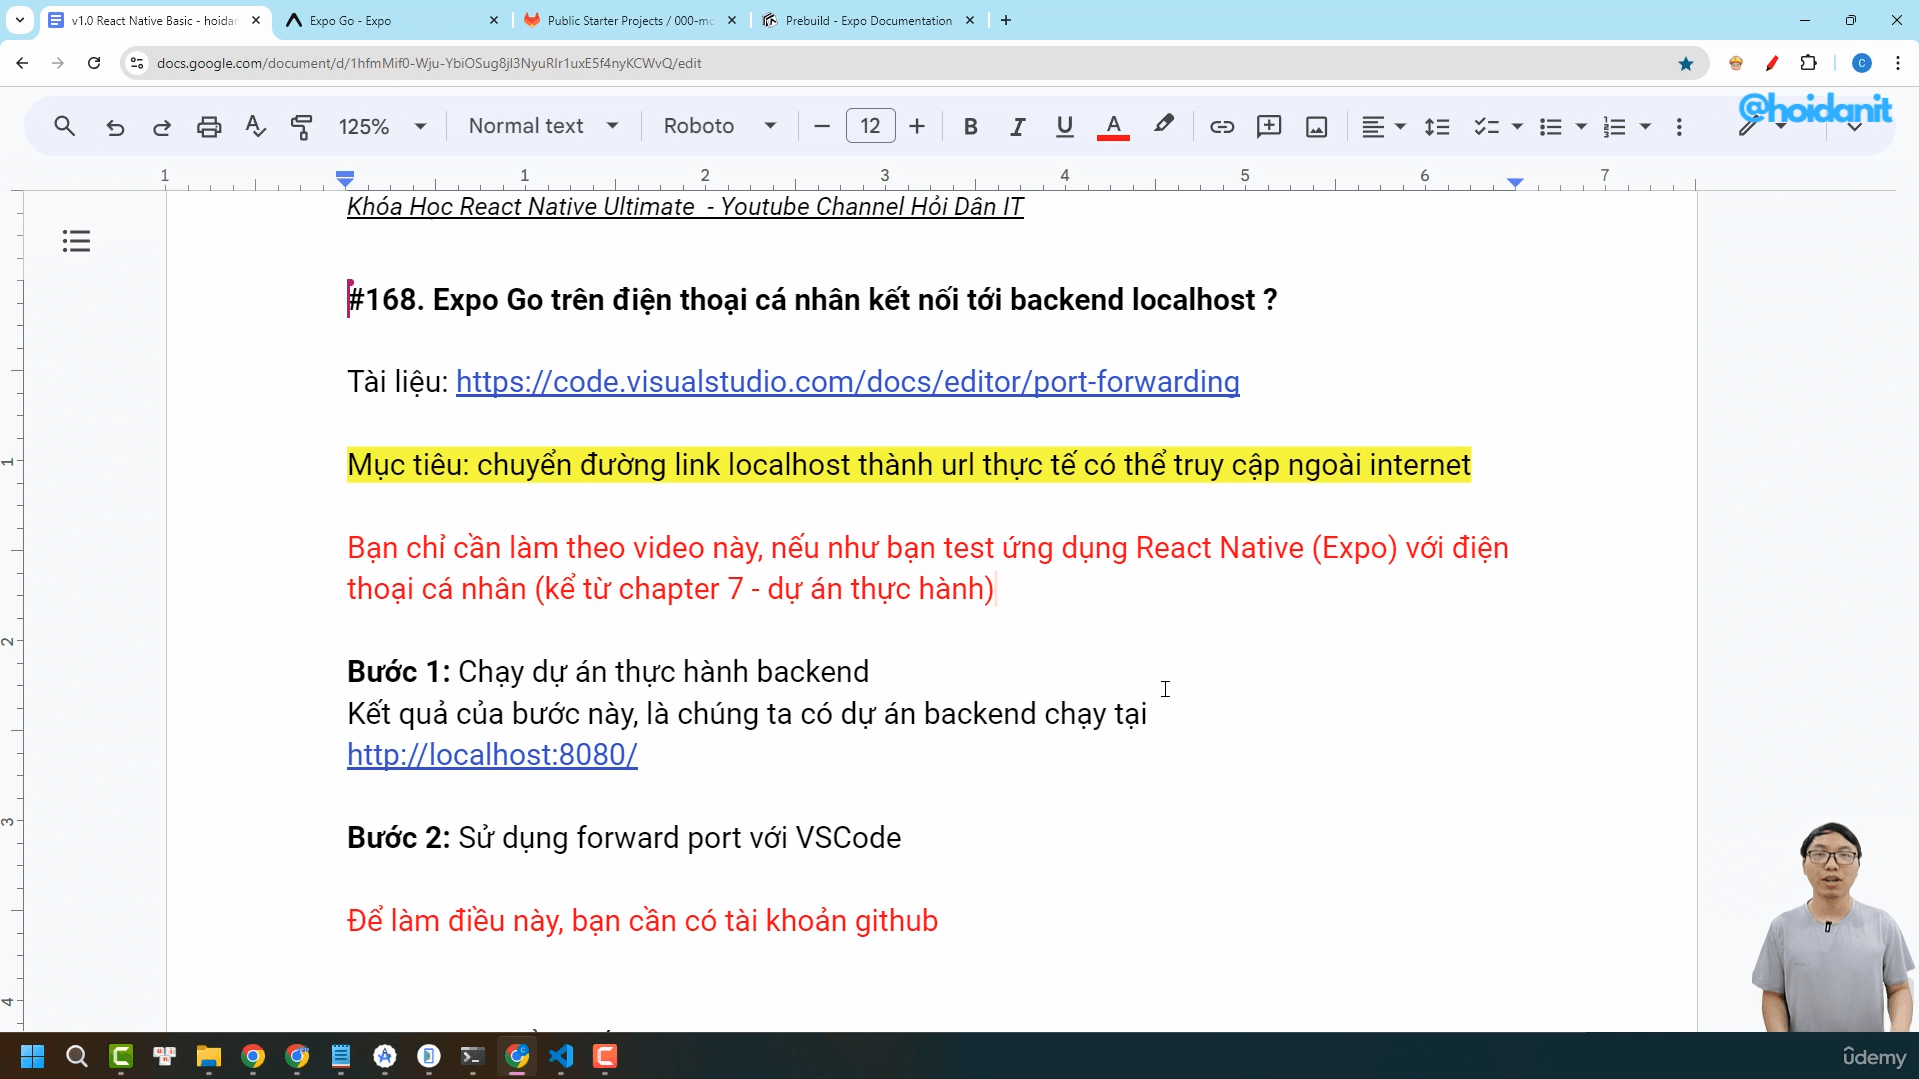Insert a link via toolbar

click(1221, 127)
